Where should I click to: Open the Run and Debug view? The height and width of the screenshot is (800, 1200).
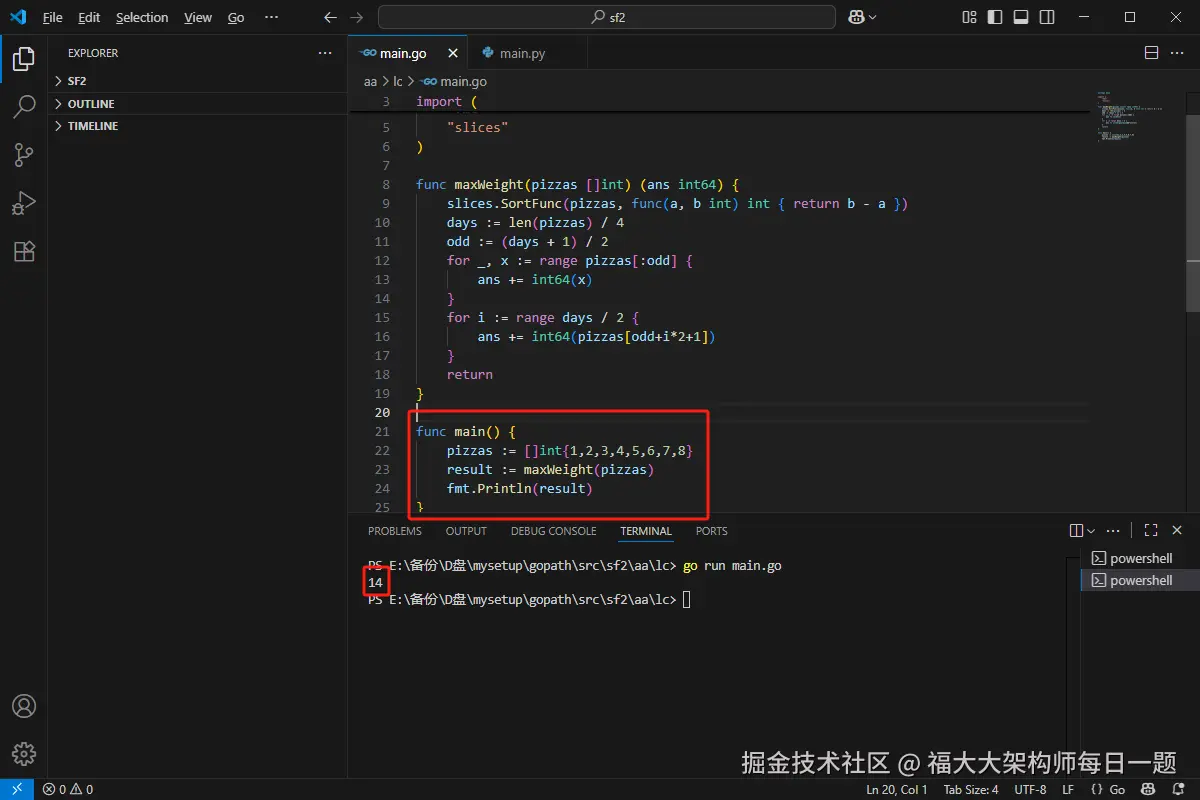[24, 203]
